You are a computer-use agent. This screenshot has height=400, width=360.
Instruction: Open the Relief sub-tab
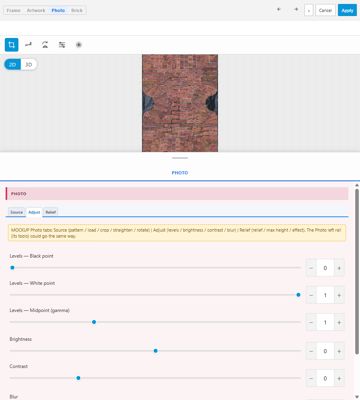pyautogui.click(x=51, y=212)
